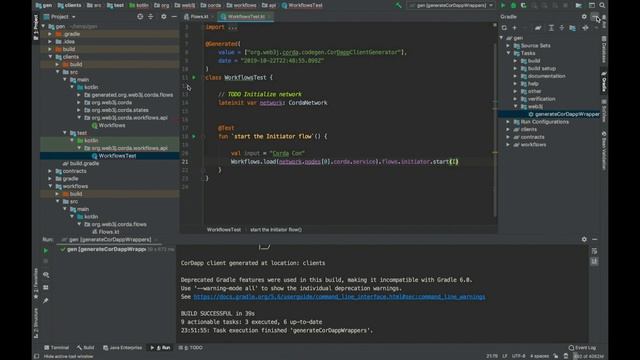Toggle the Run tool window button in the bottom bar

(160, 348)
